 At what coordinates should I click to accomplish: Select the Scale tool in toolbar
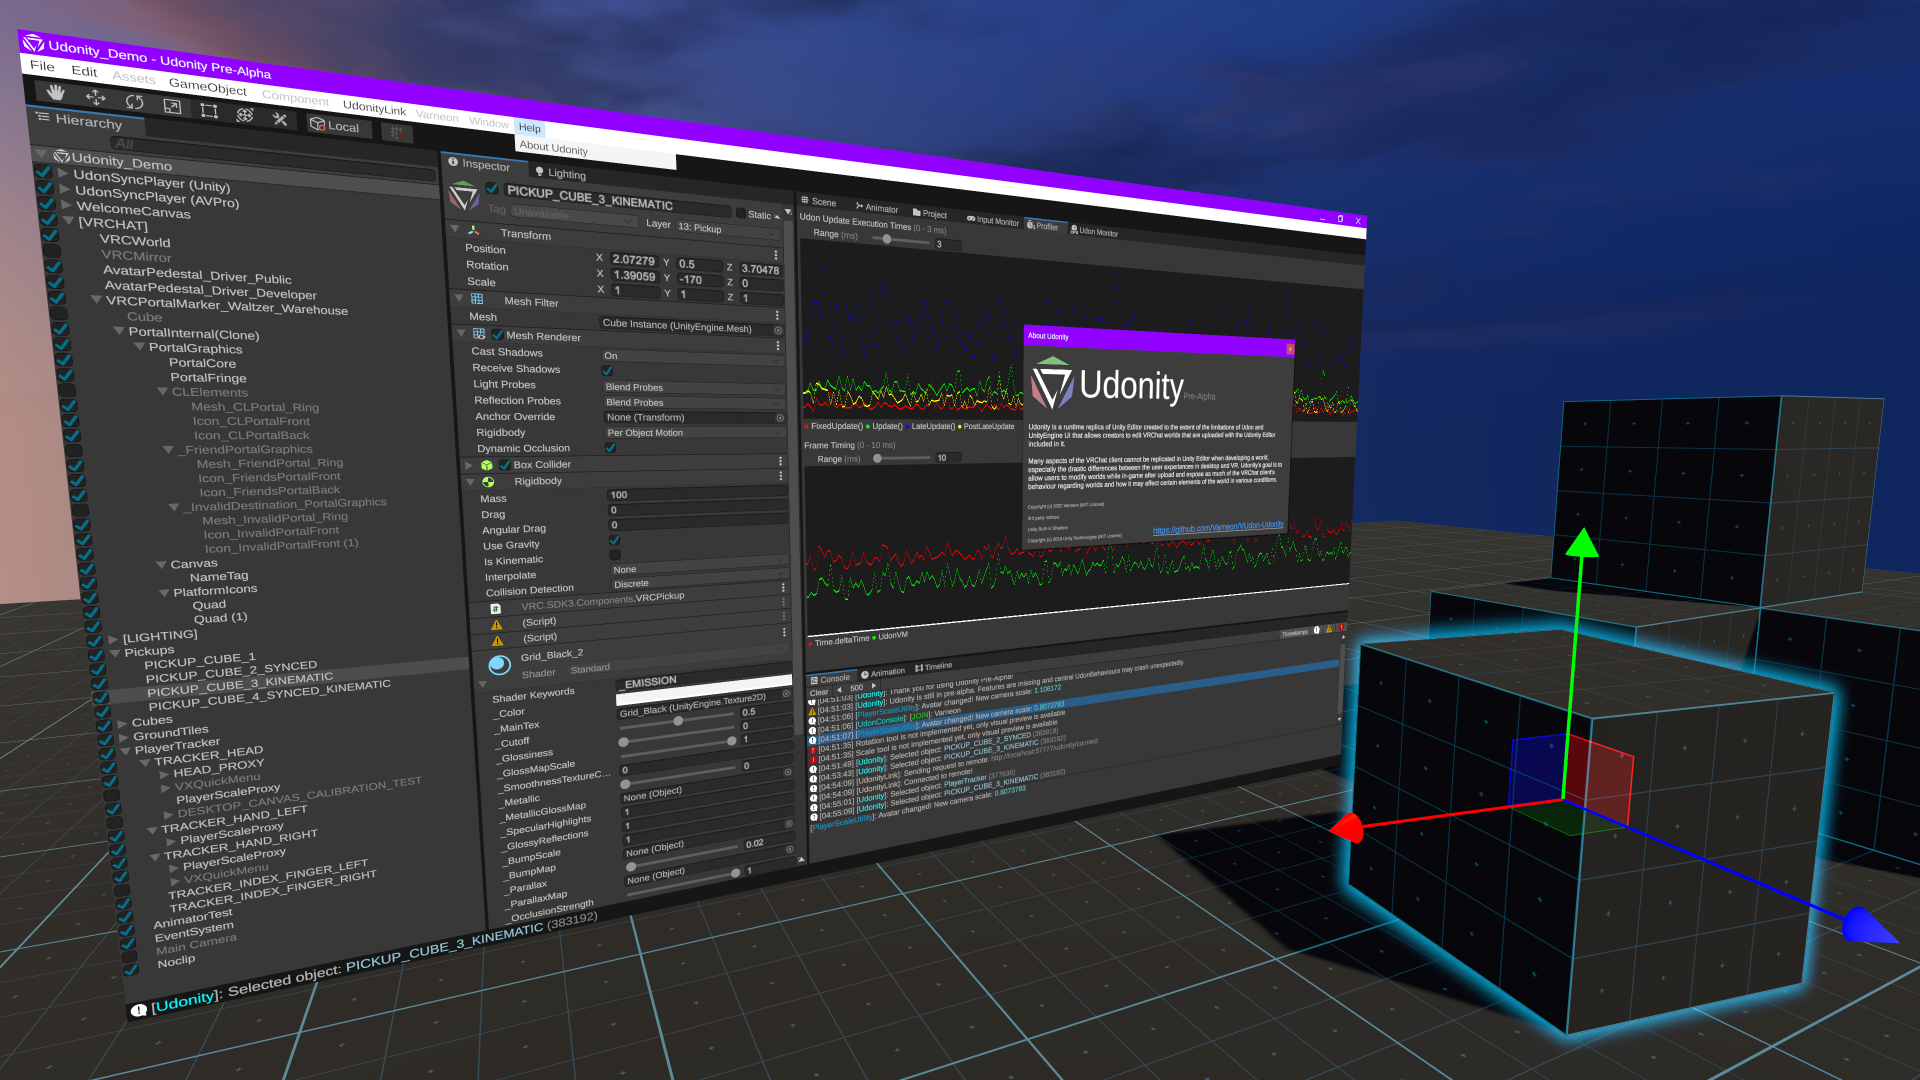(x=172, y=105)
